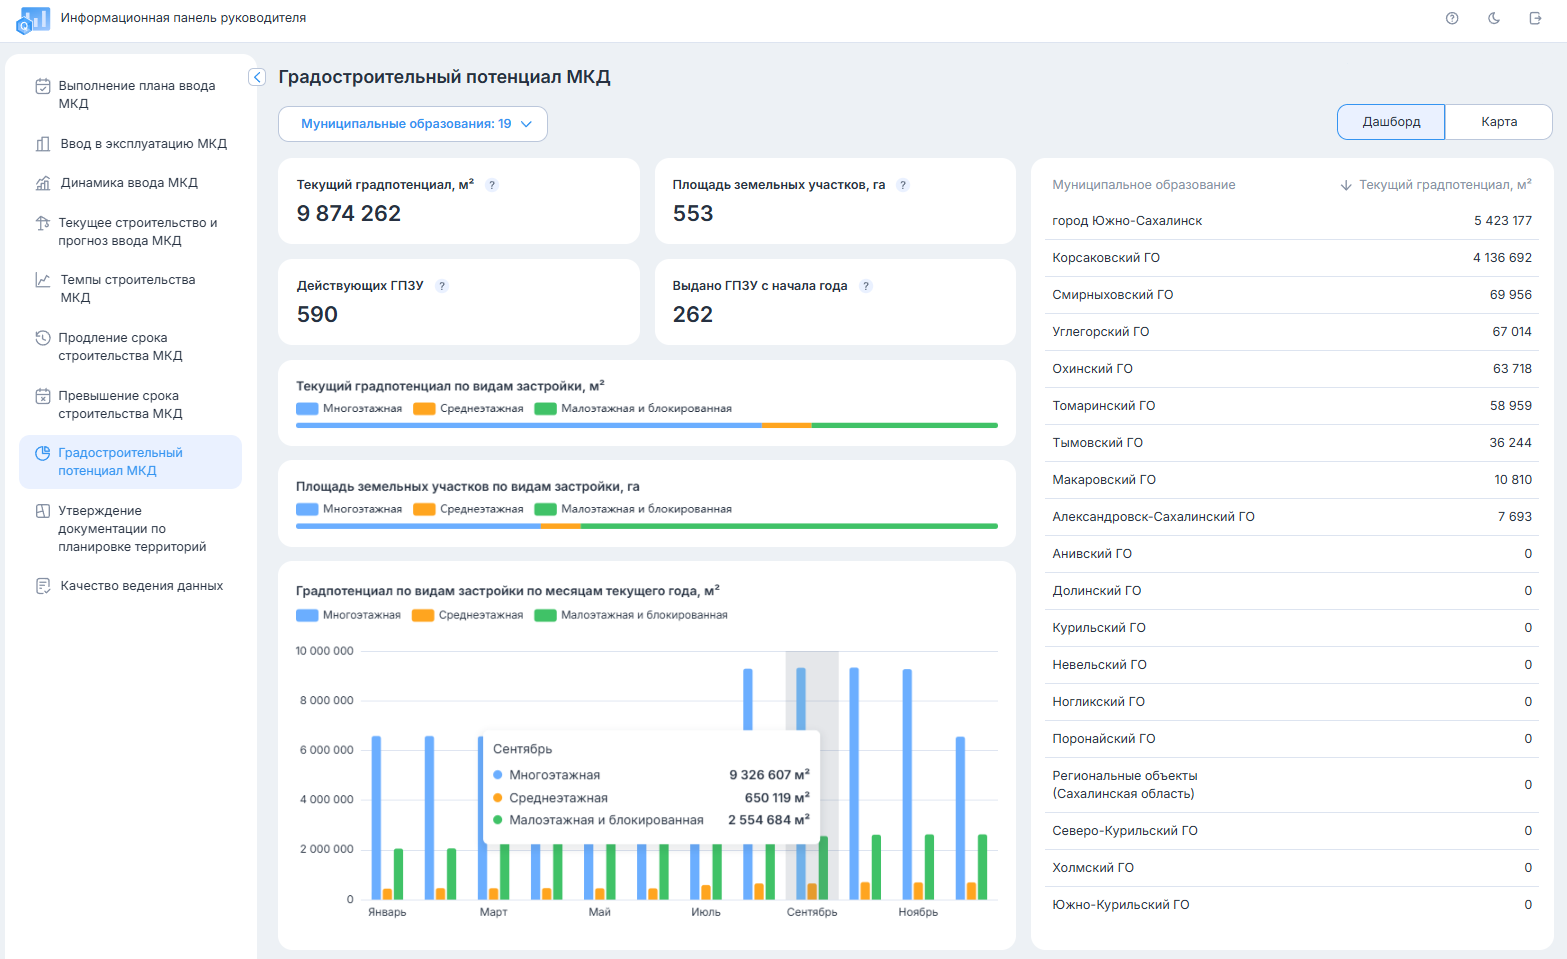This screenshot has width=1567, height=959.
Task: Click building icon beside Ввод в эксплуатацию МКД
Action: [43, 144]
